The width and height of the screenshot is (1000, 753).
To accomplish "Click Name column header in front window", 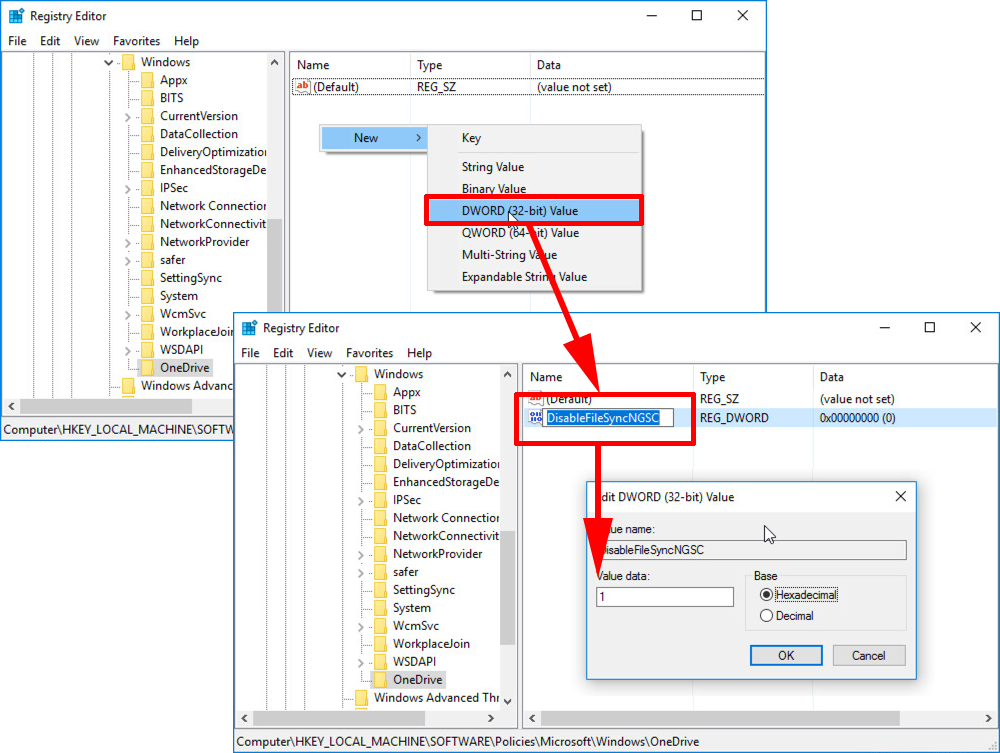I will 608,377.
